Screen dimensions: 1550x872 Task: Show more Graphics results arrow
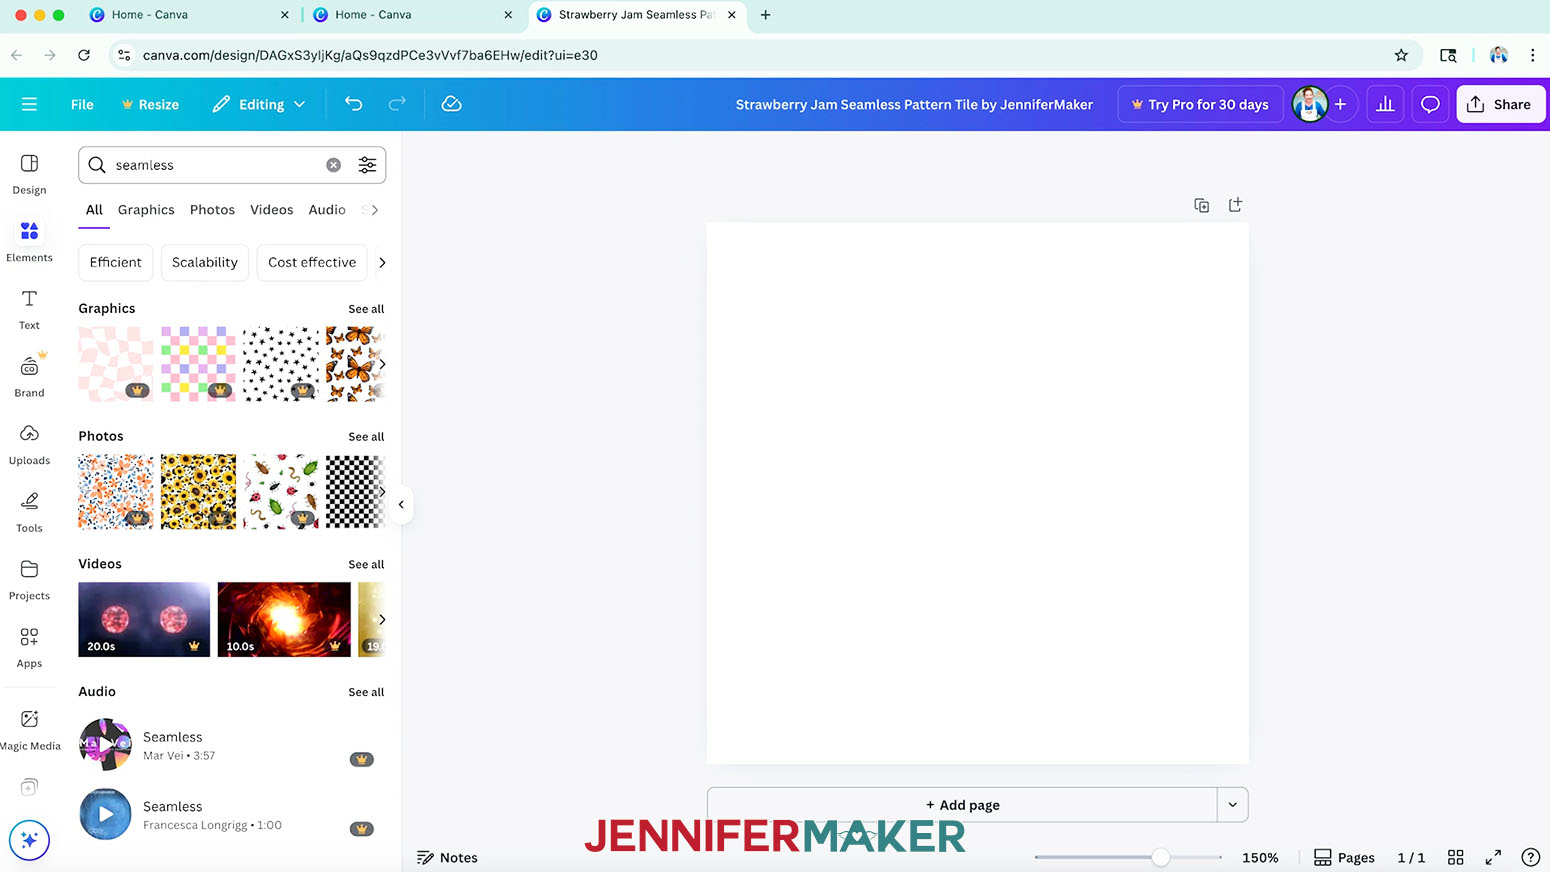point(382,364)
